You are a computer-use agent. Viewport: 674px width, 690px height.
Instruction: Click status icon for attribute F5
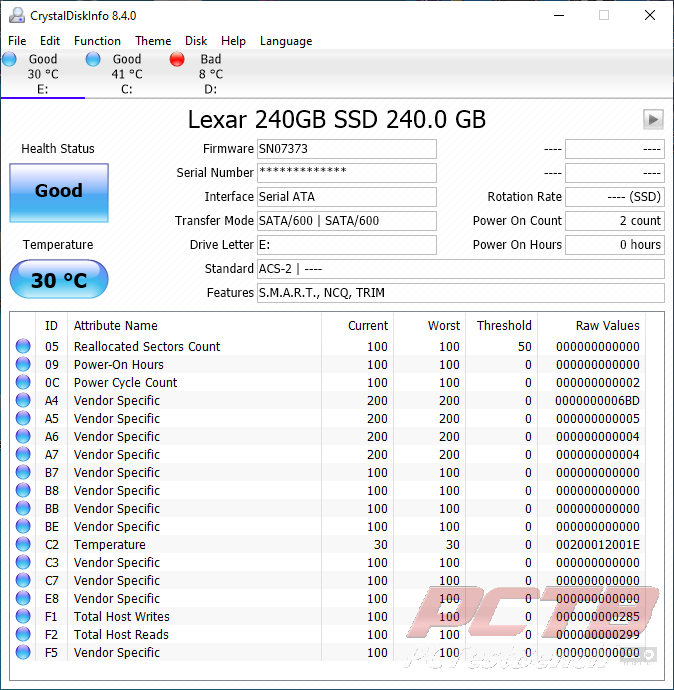click(x=23, y=653)
